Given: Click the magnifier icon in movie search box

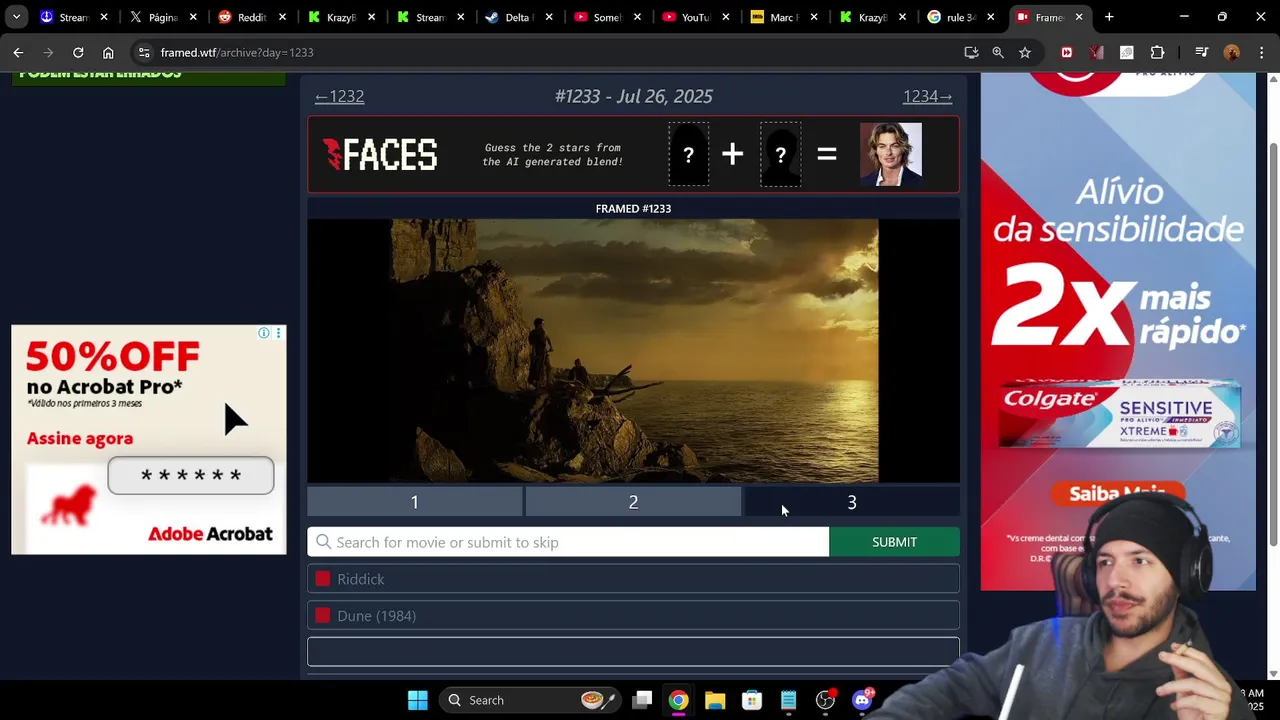Looking at the screenshot, I should (x=323, y=542).
